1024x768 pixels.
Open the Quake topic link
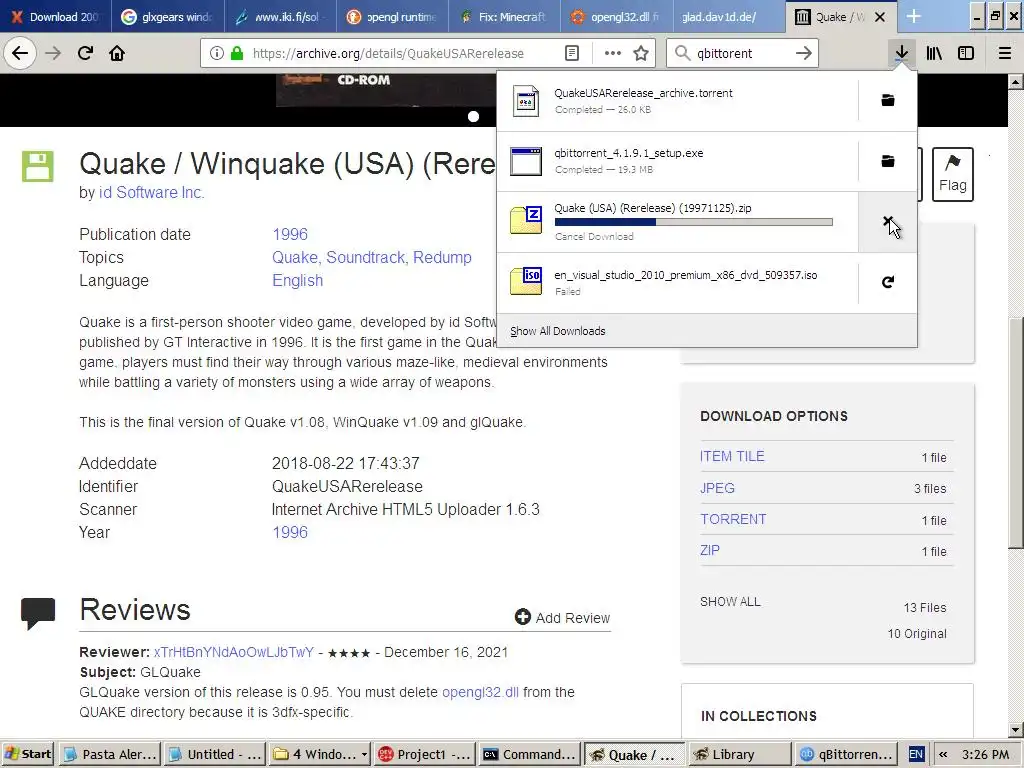click(x=295, y=257)
